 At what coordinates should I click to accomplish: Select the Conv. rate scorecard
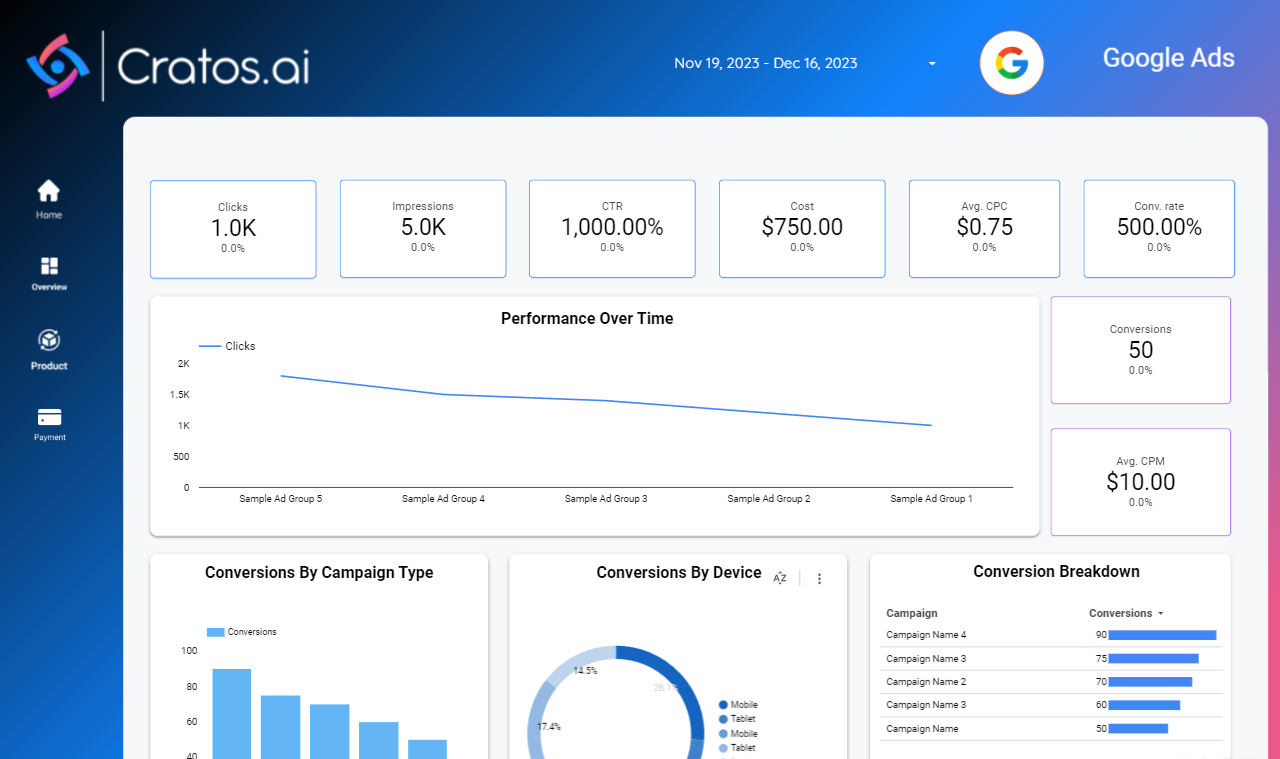(x=1159, y=229)
